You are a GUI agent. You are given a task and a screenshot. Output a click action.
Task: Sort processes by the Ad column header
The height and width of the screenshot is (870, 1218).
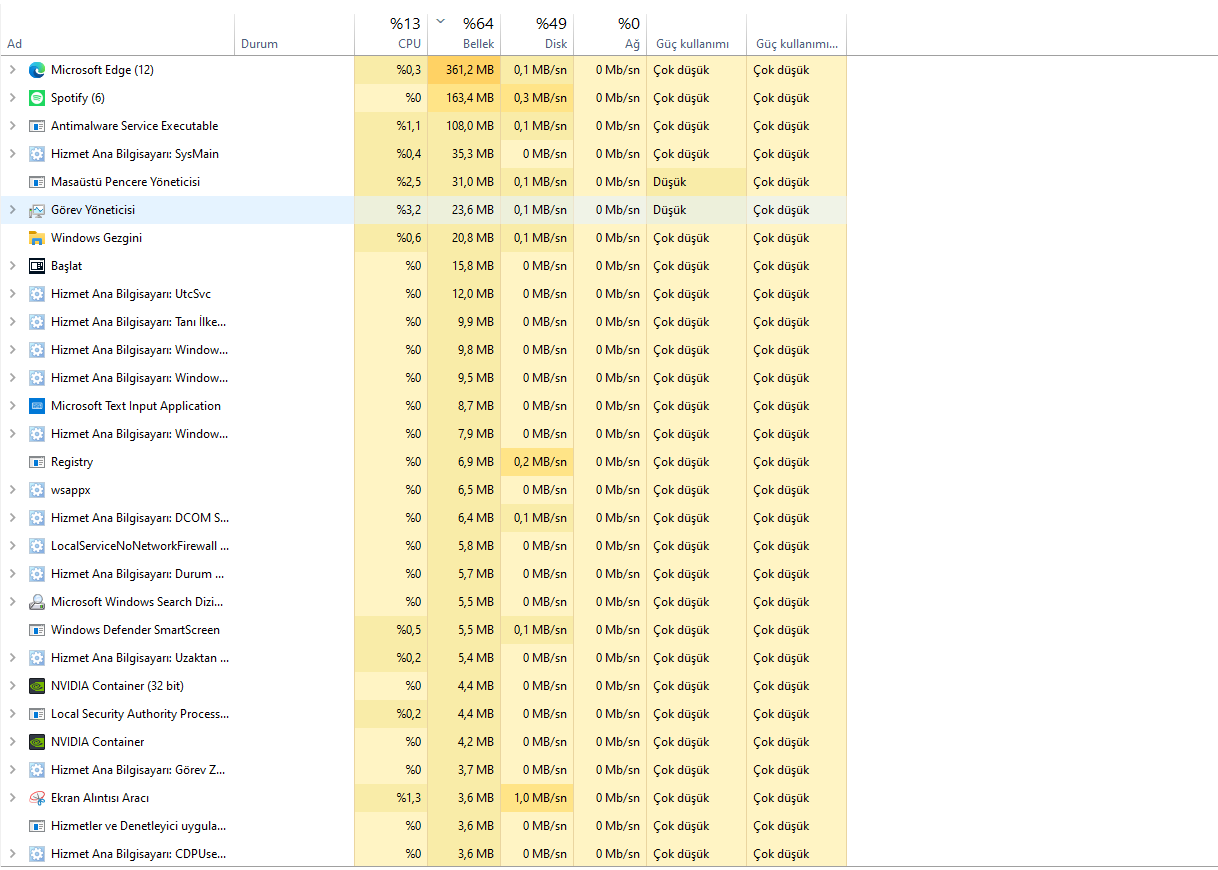(118, 34)
